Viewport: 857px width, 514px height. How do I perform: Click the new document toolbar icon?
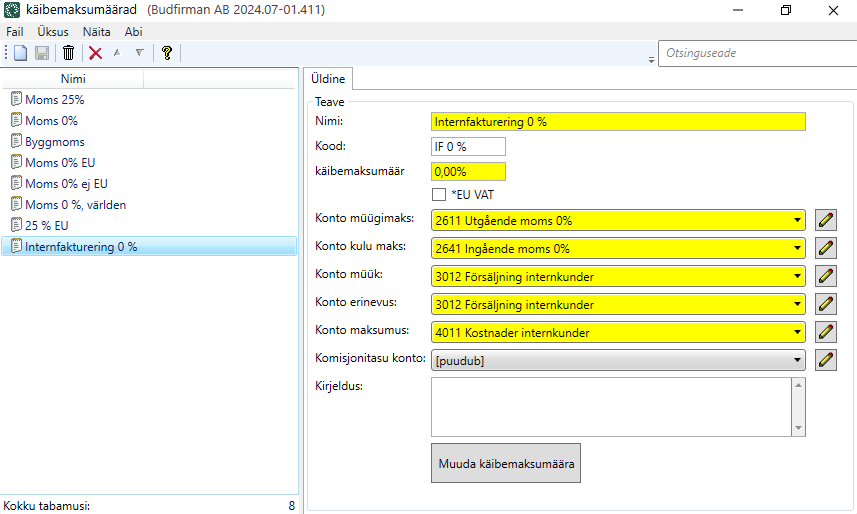[20, 53]
